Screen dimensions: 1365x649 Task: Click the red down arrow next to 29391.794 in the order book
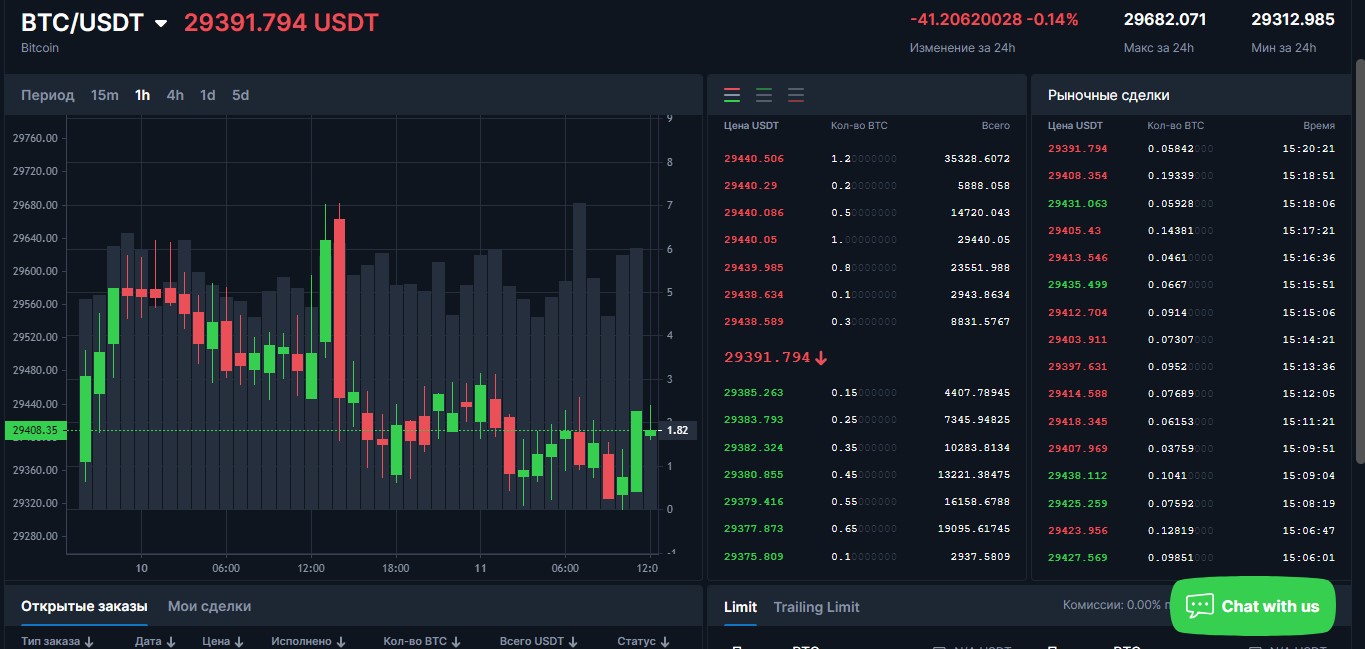[821, 358]
